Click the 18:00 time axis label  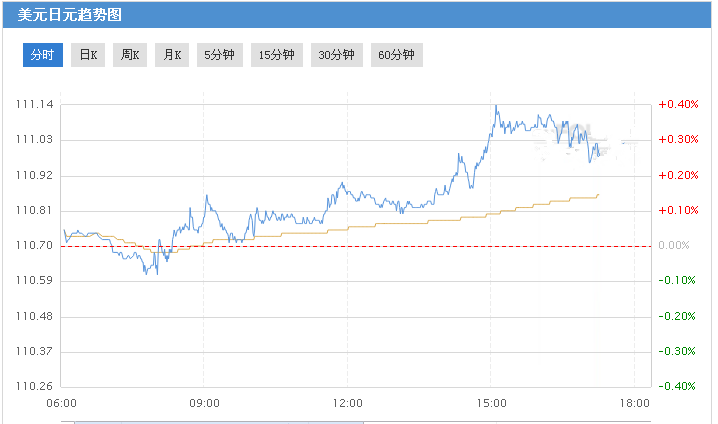pos(634,403)
